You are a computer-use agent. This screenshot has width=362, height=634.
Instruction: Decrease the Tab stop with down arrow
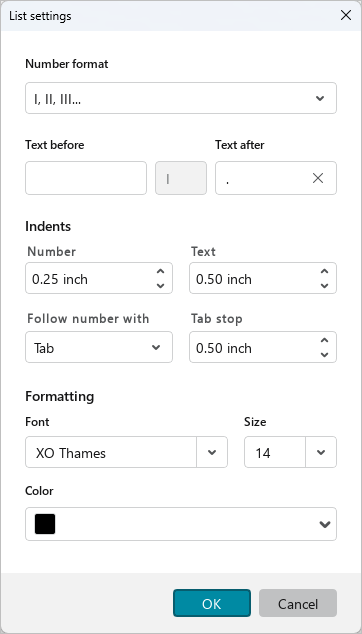(x=324, y=355)
